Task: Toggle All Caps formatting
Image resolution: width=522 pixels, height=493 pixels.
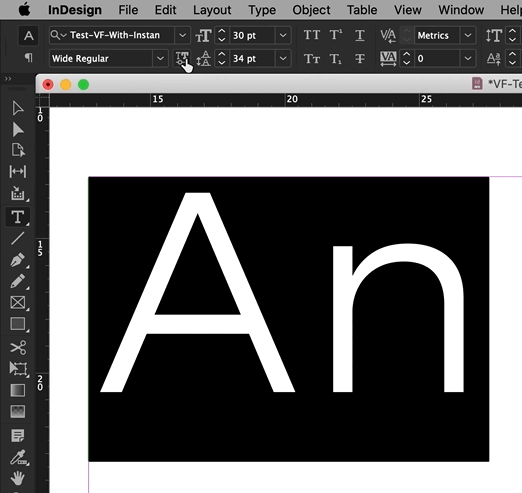Action: pos(312,35)
